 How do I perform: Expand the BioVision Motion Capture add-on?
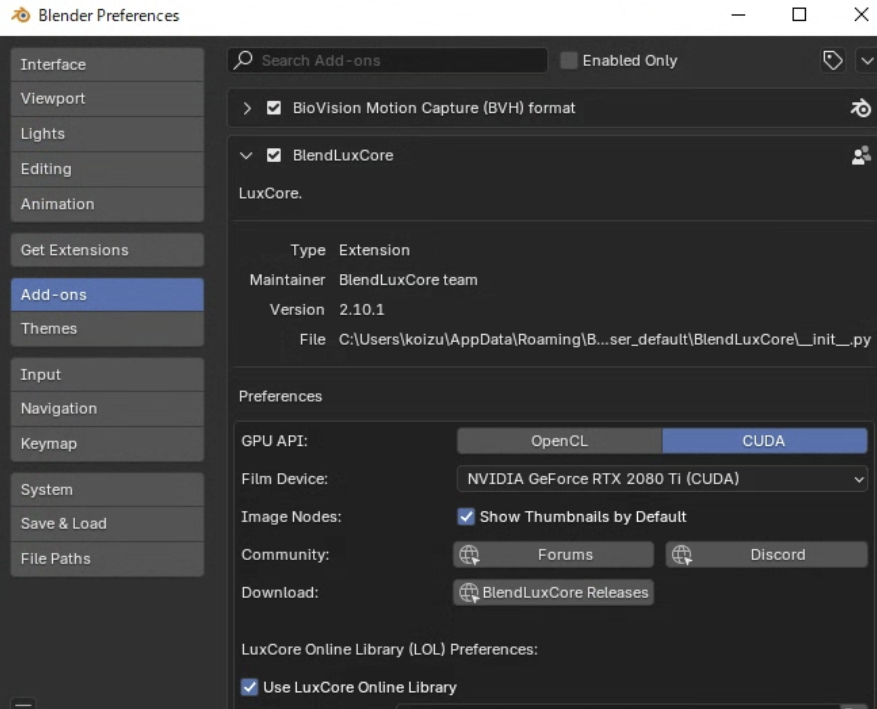(248, 108)
